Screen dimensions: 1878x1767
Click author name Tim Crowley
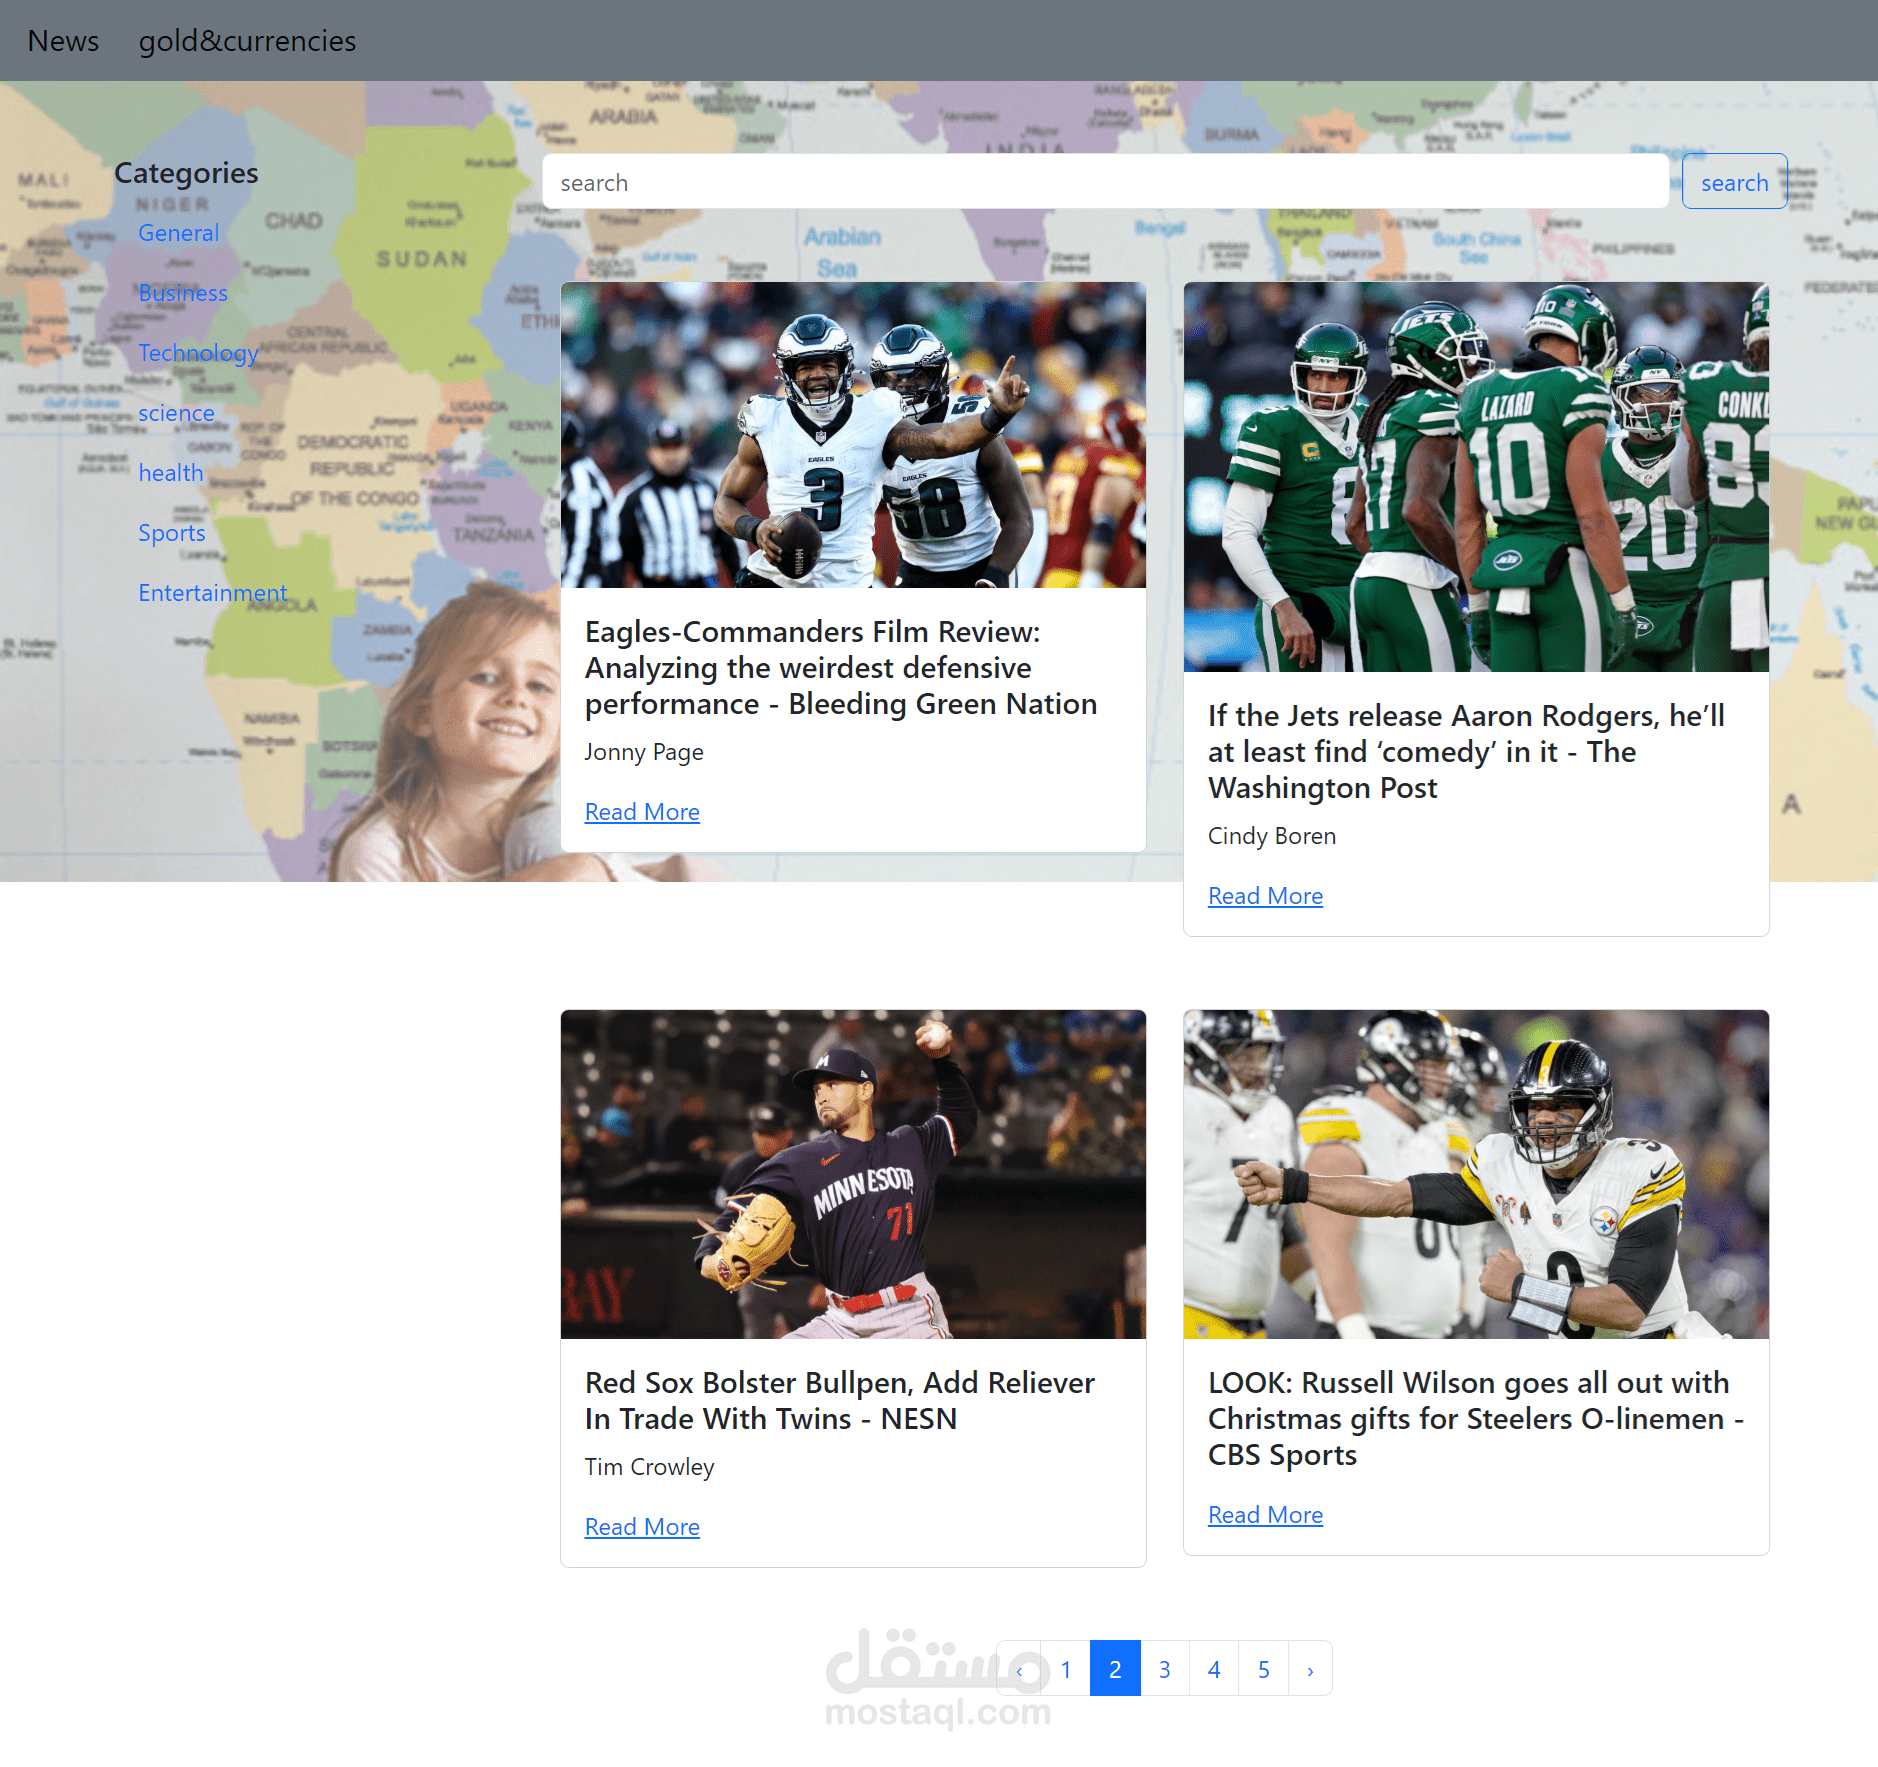click(650, 1467)
